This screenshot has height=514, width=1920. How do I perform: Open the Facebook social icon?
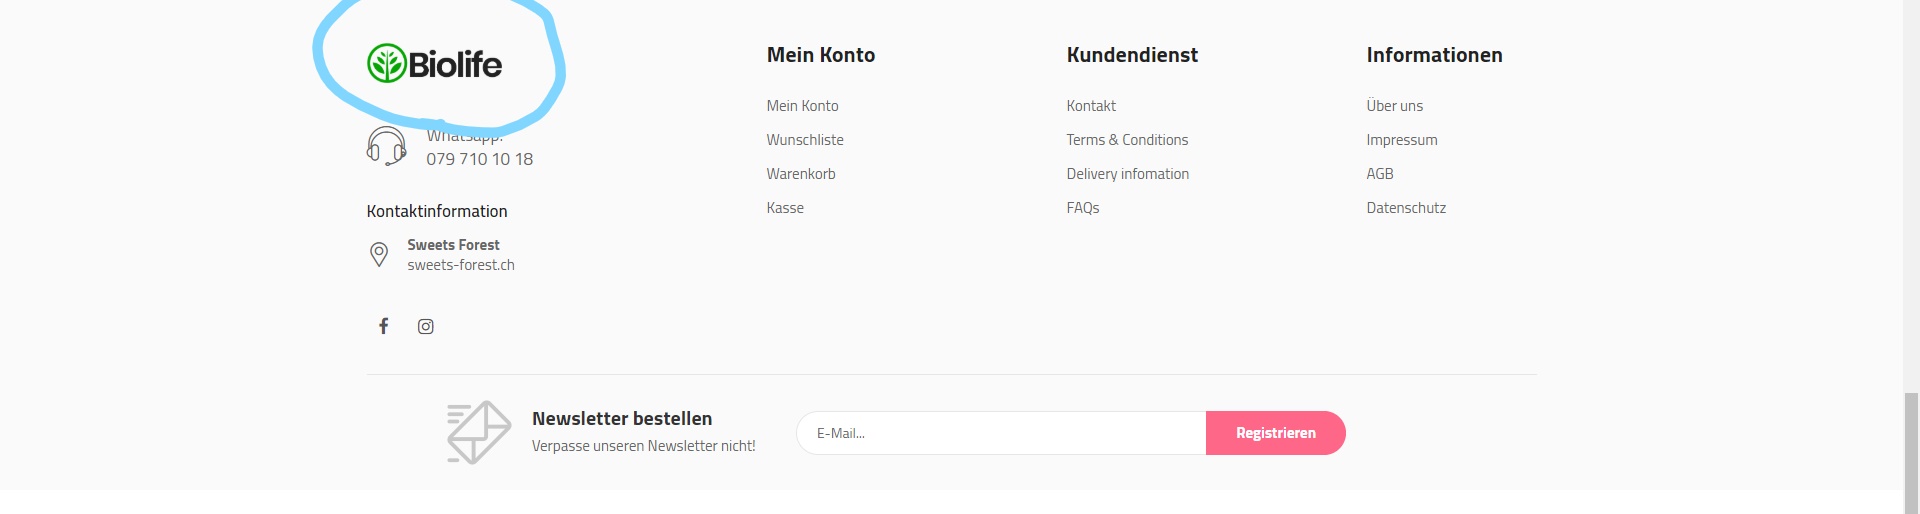[383, 326]
